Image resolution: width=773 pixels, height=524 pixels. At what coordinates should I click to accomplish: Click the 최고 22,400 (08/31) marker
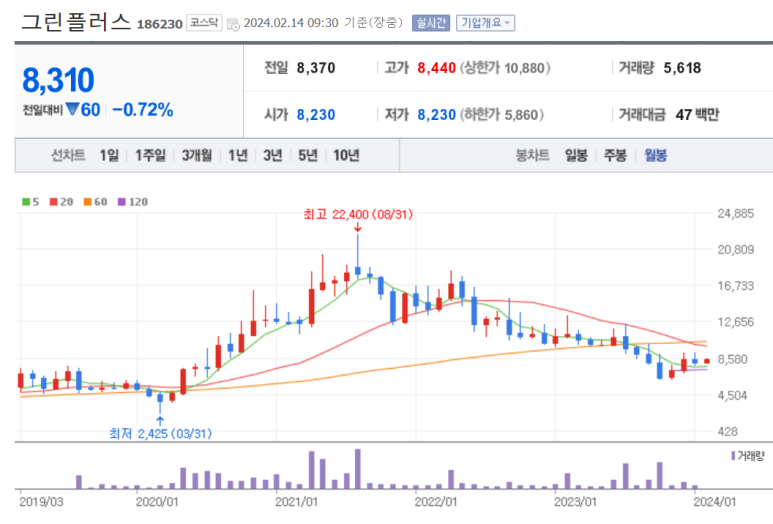point(358,214)
